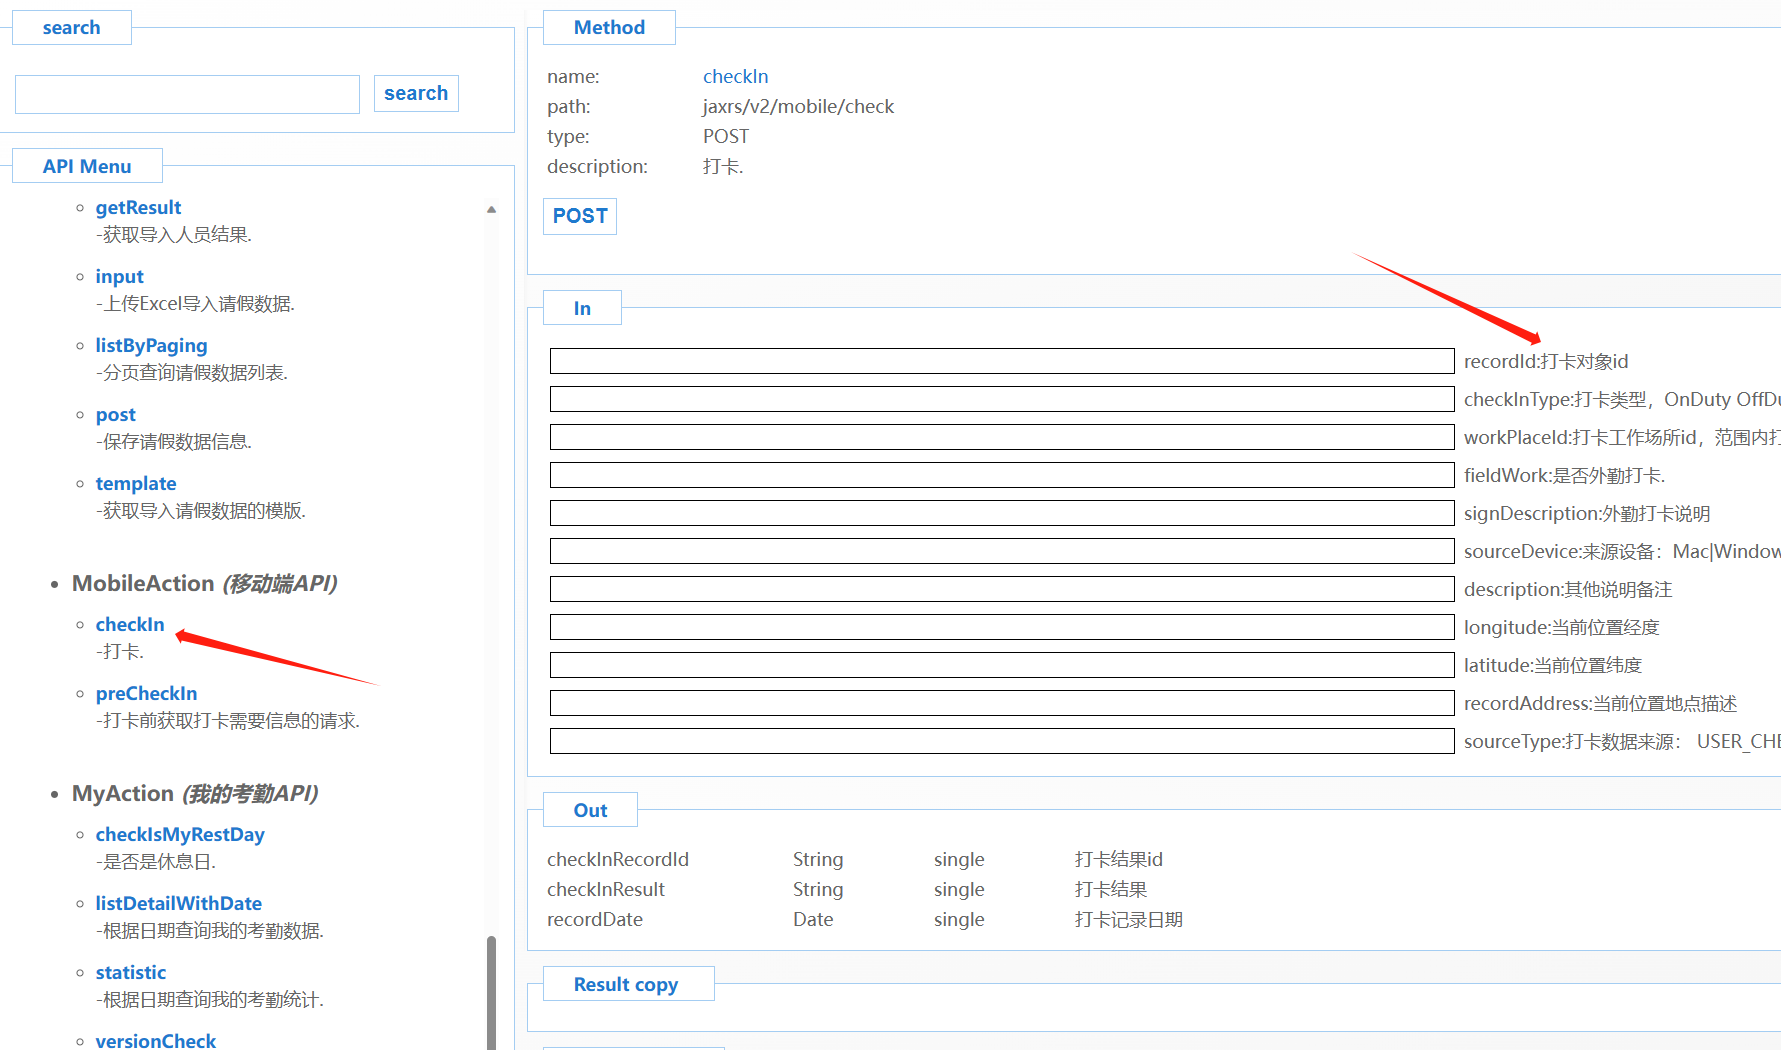Open the statistic API link

click(x=131, y=972)
